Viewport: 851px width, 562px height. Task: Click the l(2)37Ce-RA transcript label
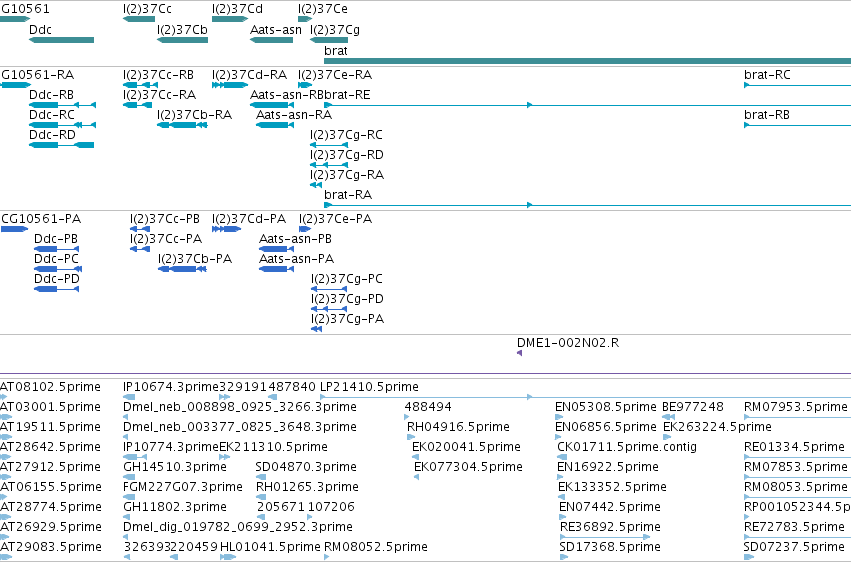(x=335, y=75)
